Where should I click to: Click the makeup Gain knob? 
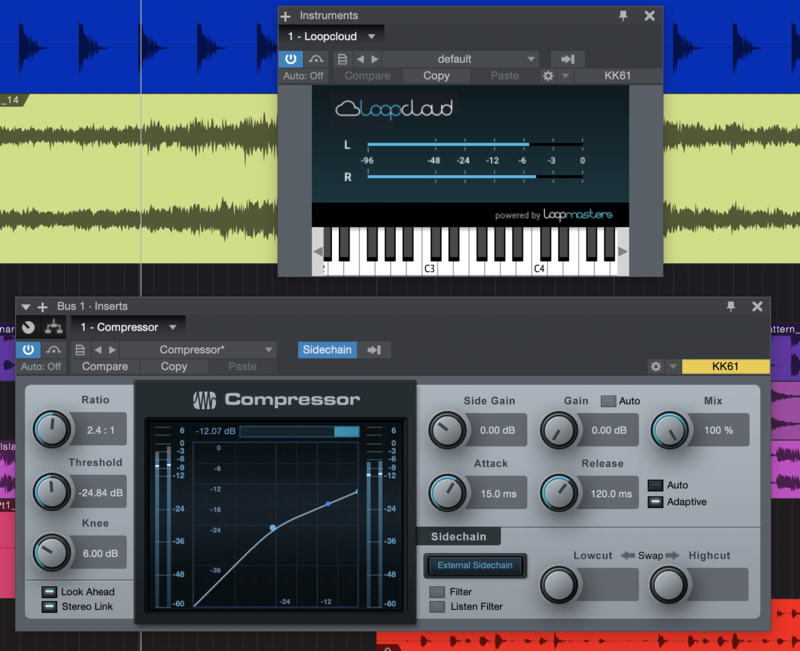coord(559,431)
